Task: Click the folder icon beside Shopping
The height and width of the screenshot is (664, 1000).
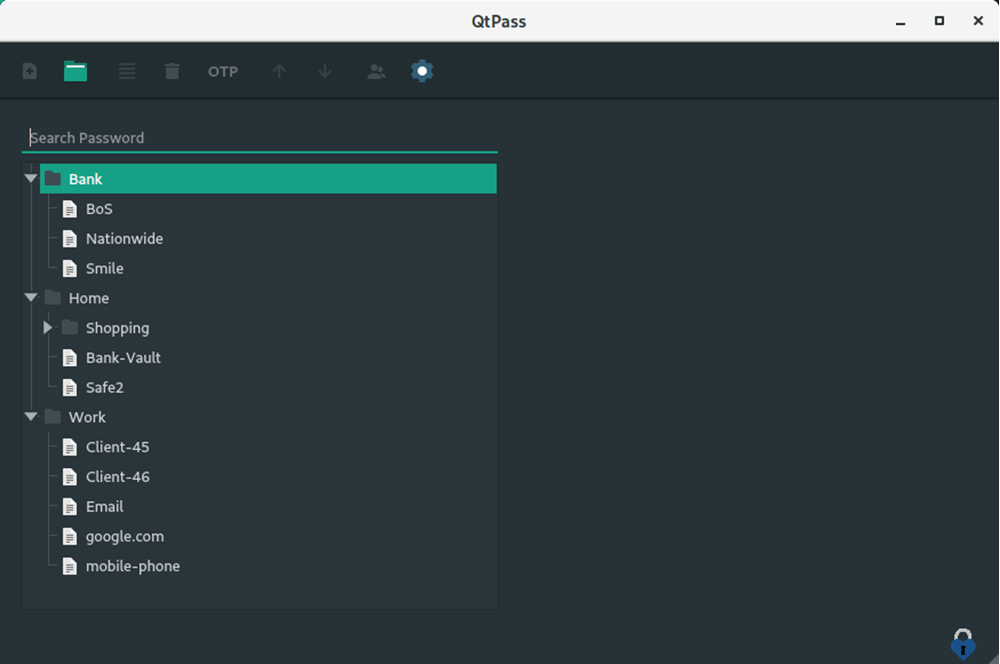Action: click(70, 327)
